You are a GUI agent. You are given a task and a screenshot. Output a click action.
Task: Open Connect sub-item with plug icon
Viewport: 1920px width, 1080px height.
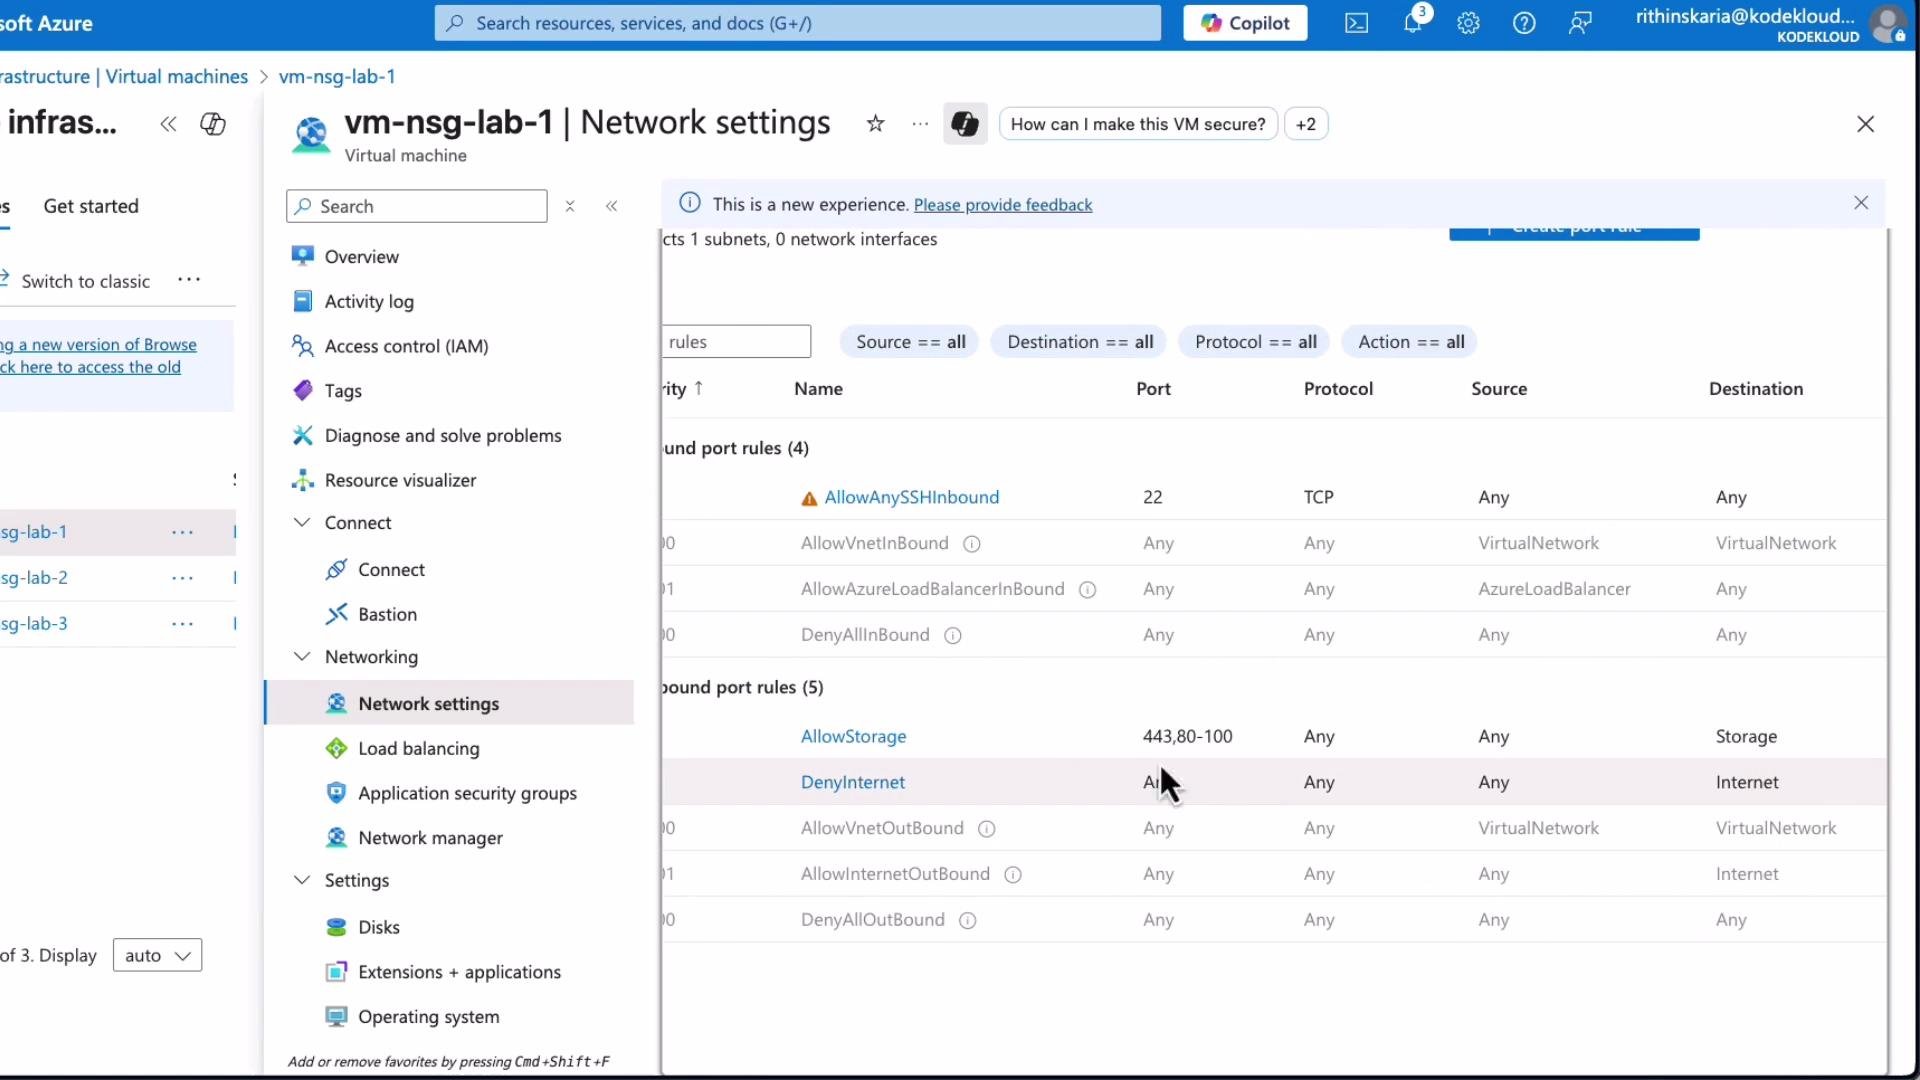click(x=391, y=570)
